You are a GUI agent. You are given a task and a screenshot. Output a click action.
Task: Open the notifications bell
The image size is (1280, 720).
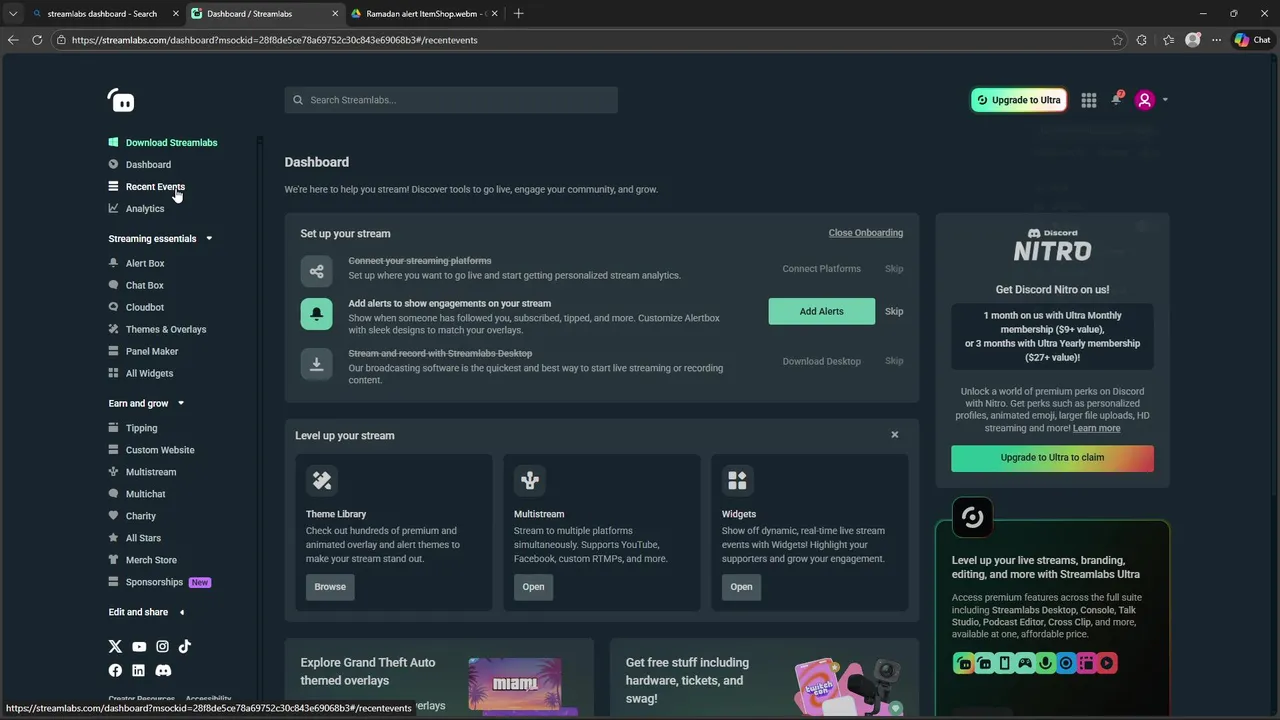pyautogui.click(x=1117, y=99)
